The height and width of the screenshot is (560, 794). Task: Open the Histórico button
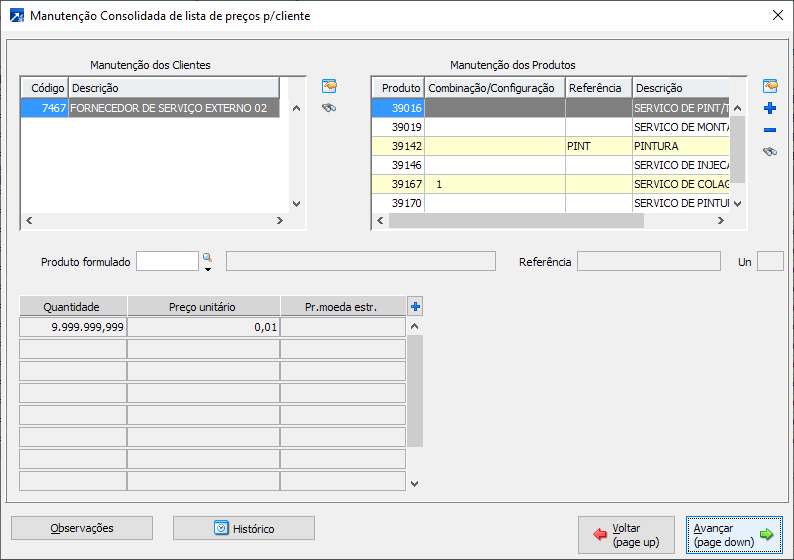[244, 528]
